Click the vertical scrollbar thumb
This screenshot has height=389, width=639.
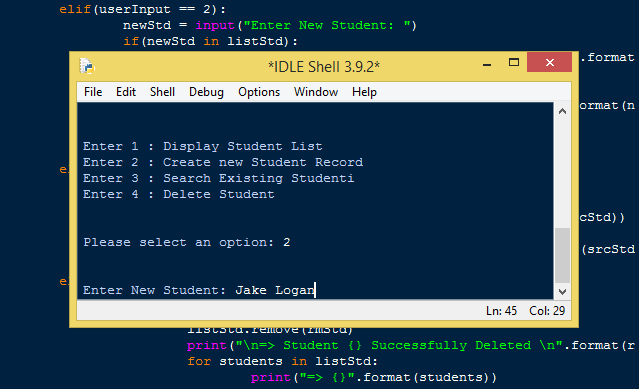point(562,255)
